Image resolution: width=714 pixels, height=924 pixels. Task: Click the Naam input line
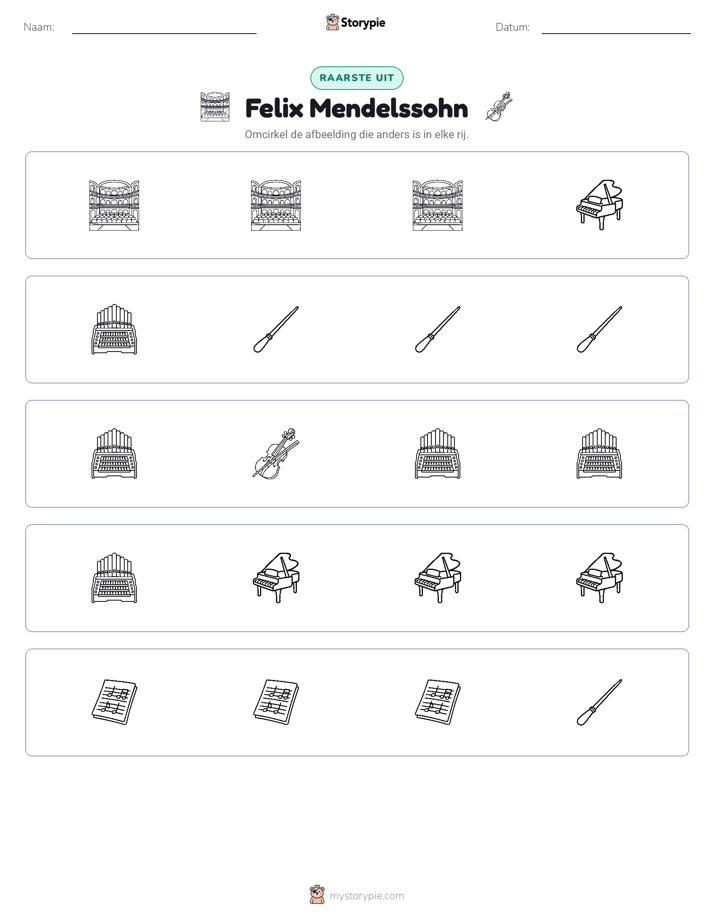click(164, 28)
